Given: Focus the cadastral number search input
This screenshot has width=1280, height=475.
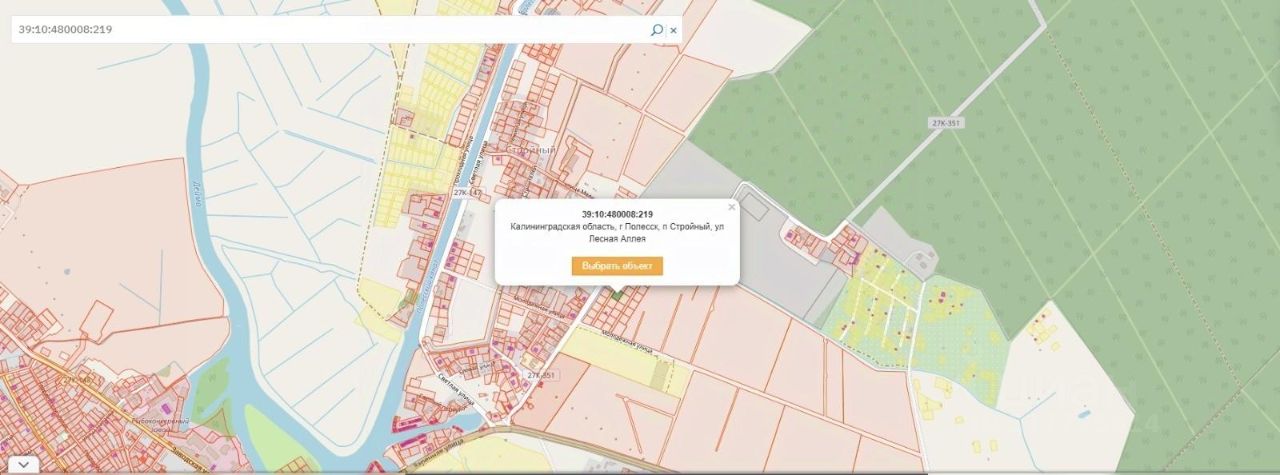Looking at the screenshot, I should (x=330, y=30).
